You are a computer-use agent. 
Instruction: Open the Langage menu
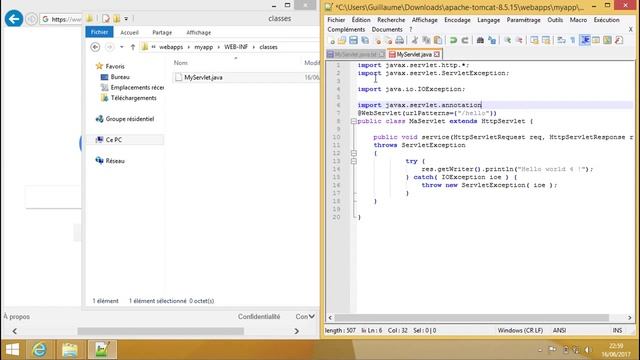(x=489, y=20)
